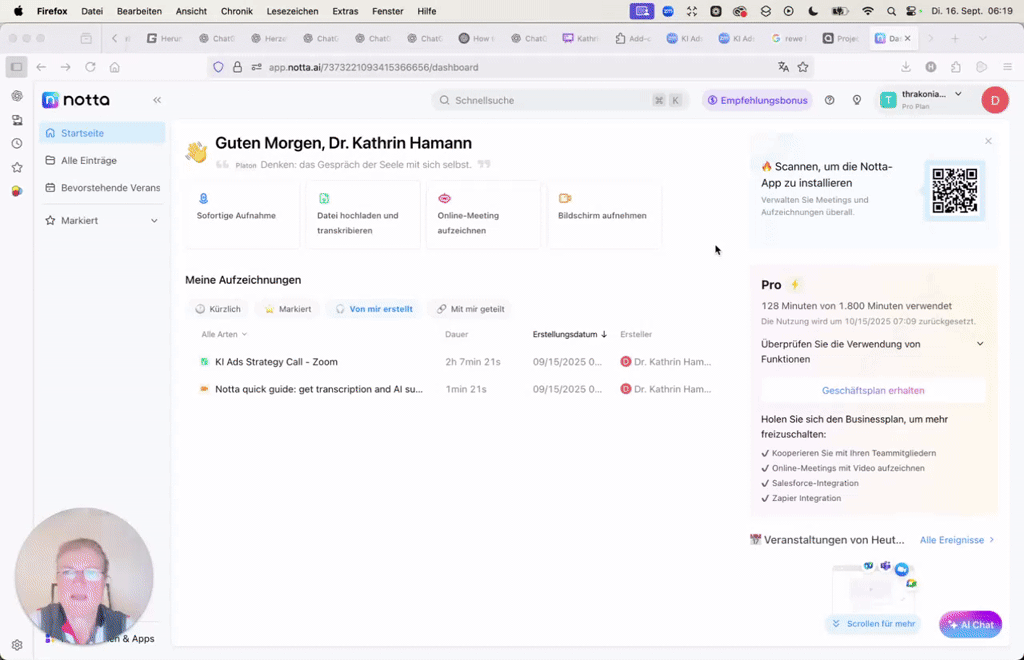The height and width of the screenshot is (660, 1024).
Task: Choose Datei hochladen und transkribieren
Action: point(362,214)
